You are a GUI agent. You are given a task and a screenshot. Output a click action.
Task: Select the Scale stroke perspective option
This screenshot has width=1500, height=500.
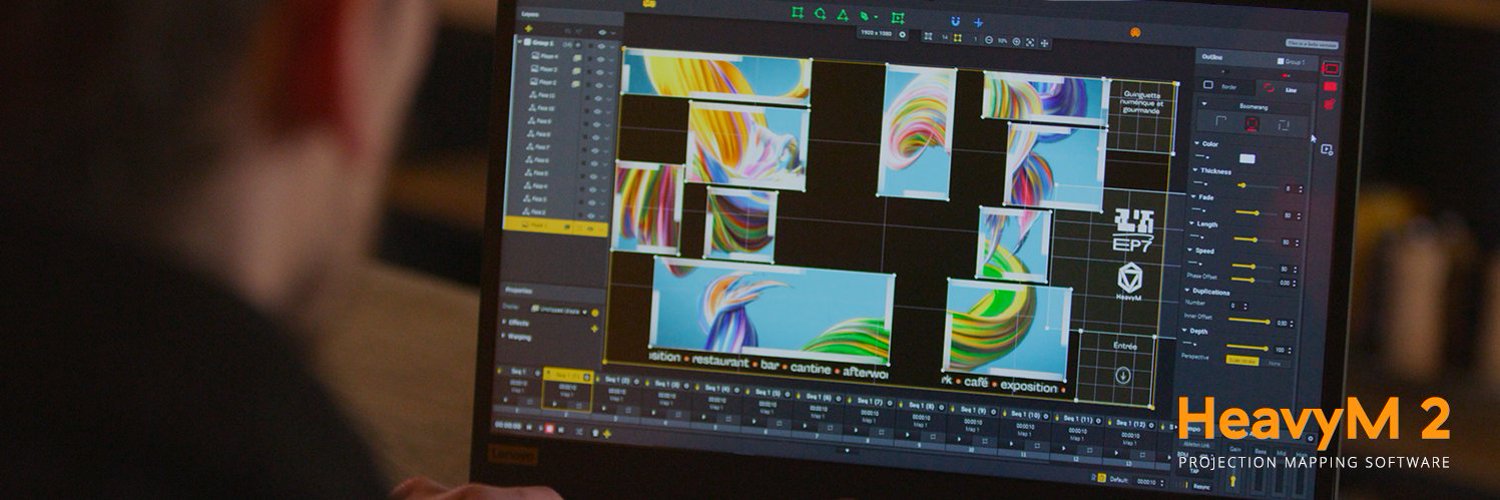pos(1242,361)
